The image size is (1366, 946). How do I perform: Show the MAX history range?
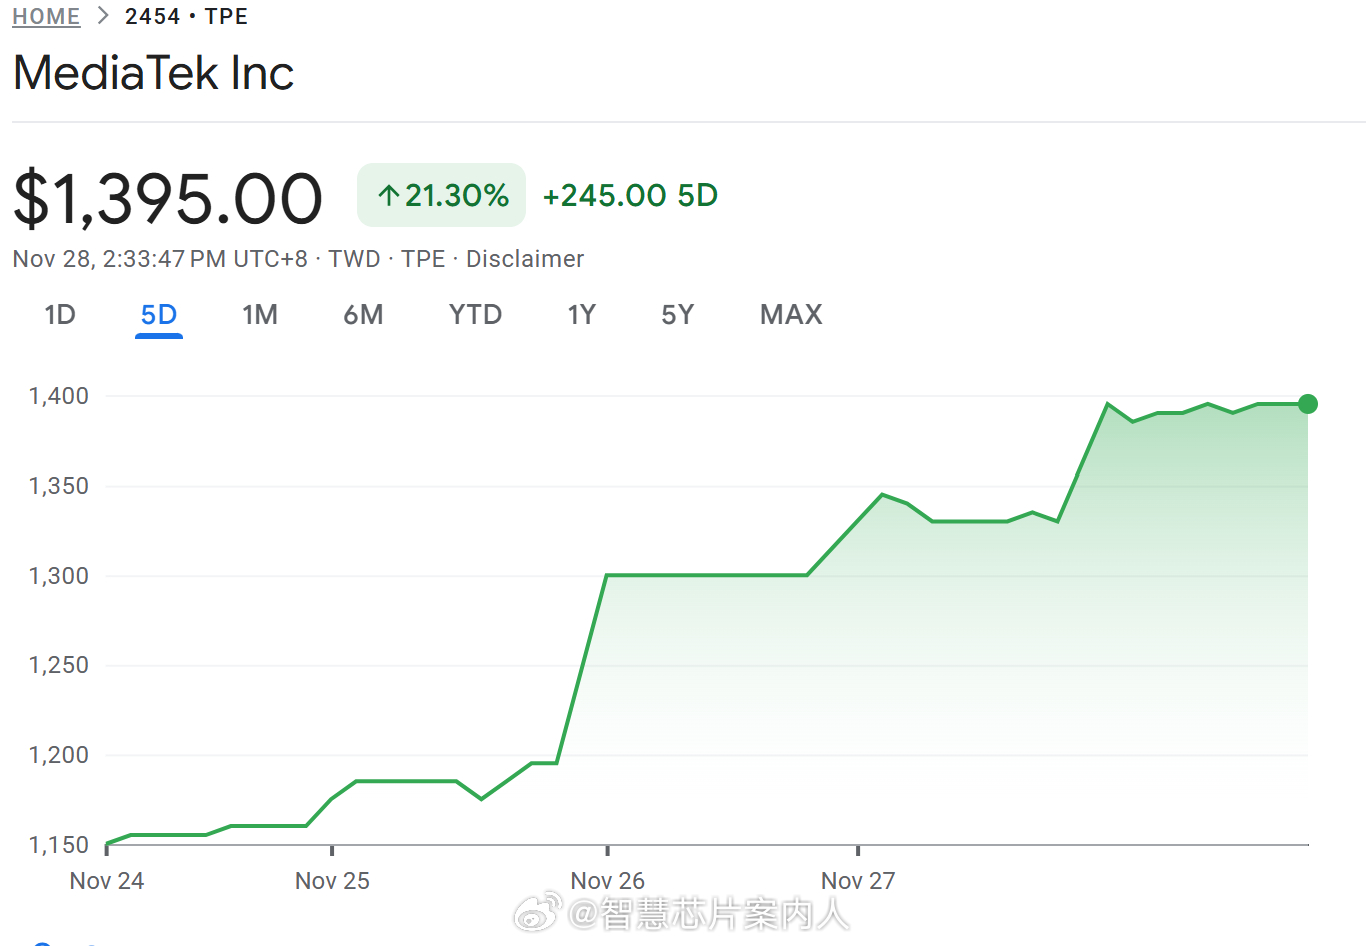point(791,315)
